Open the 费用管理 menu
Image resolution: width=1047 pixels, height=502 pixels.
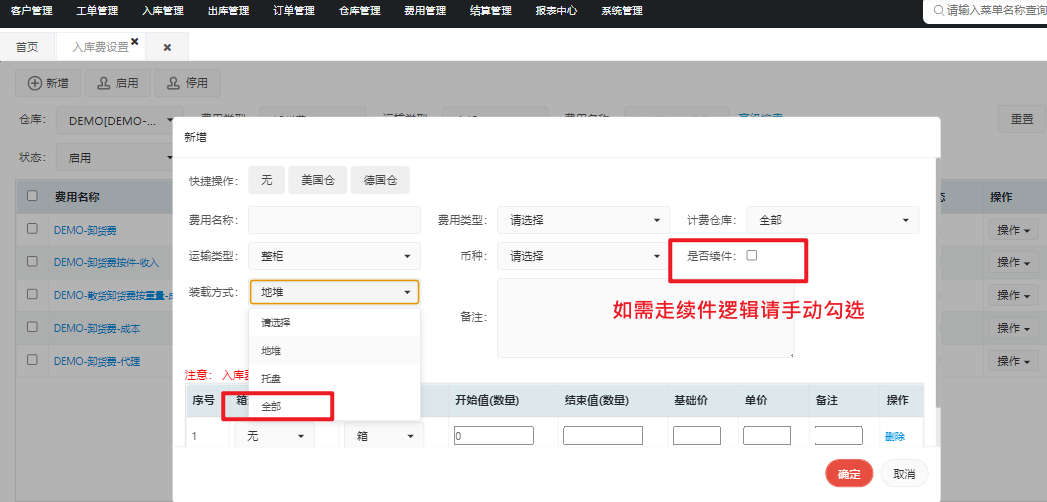coord(425,11)
